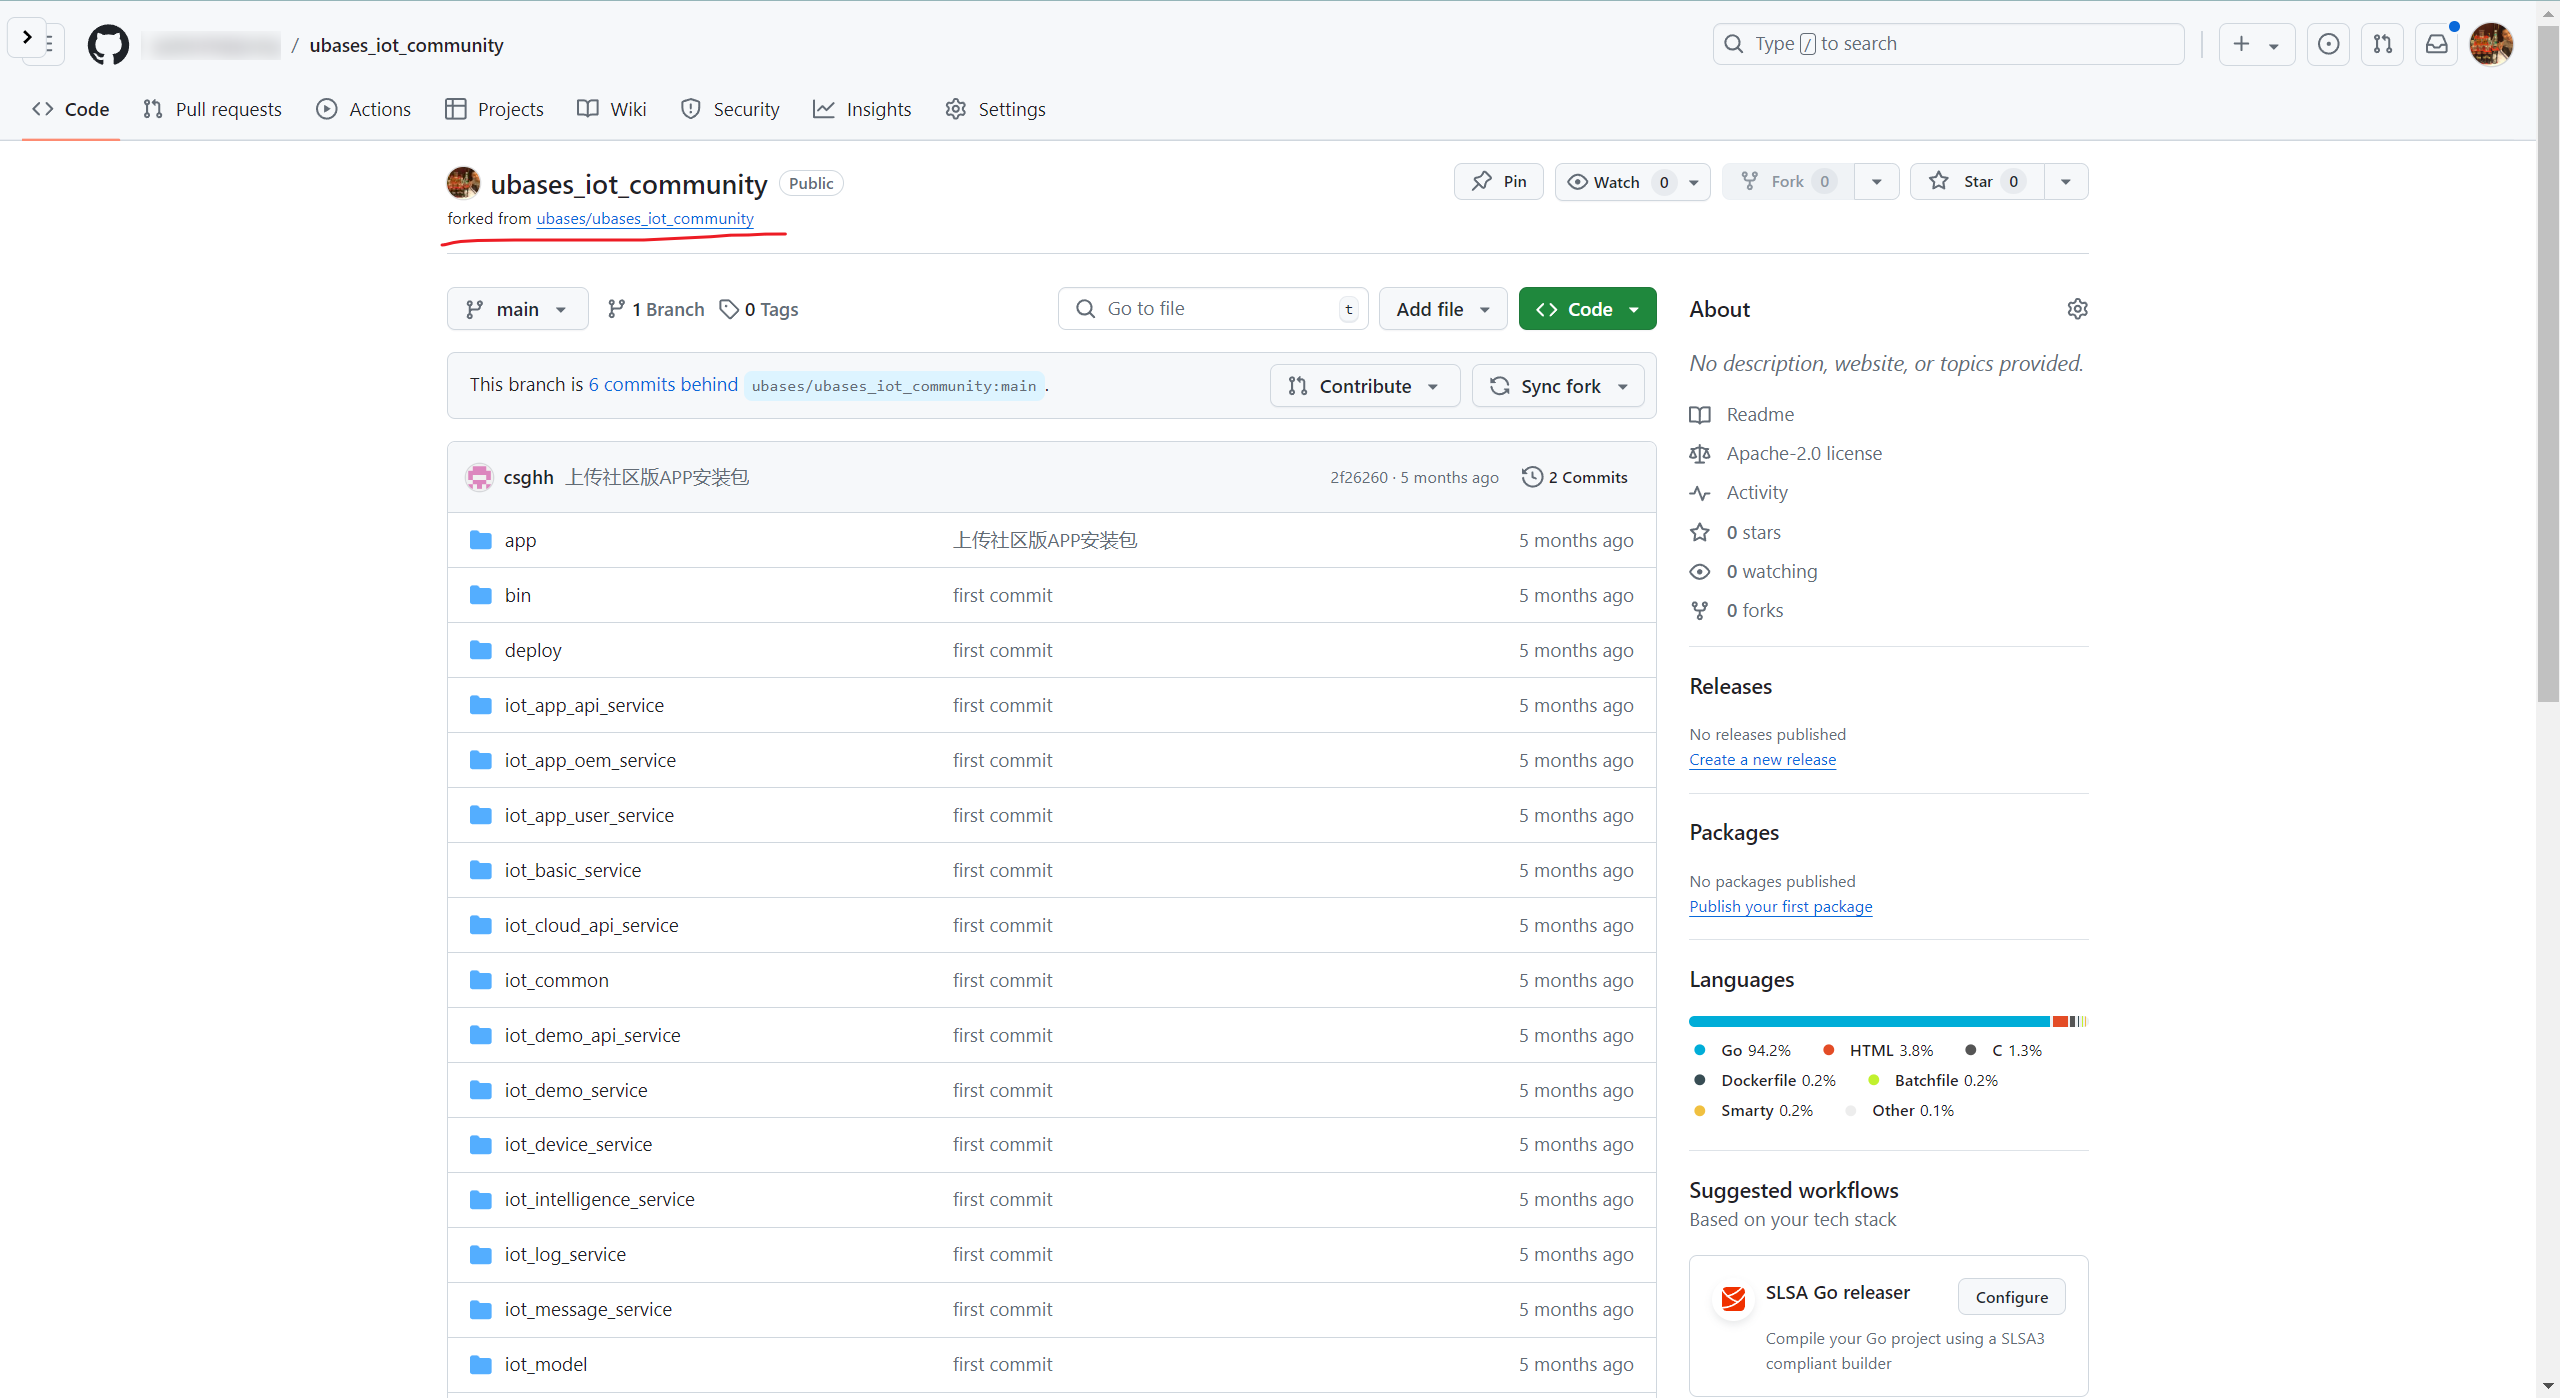Image resolution: width=2560 pixels, height=1398 pixels.
Task: Open the Fork options dropdown arrow
Action: coord(1877,181)
